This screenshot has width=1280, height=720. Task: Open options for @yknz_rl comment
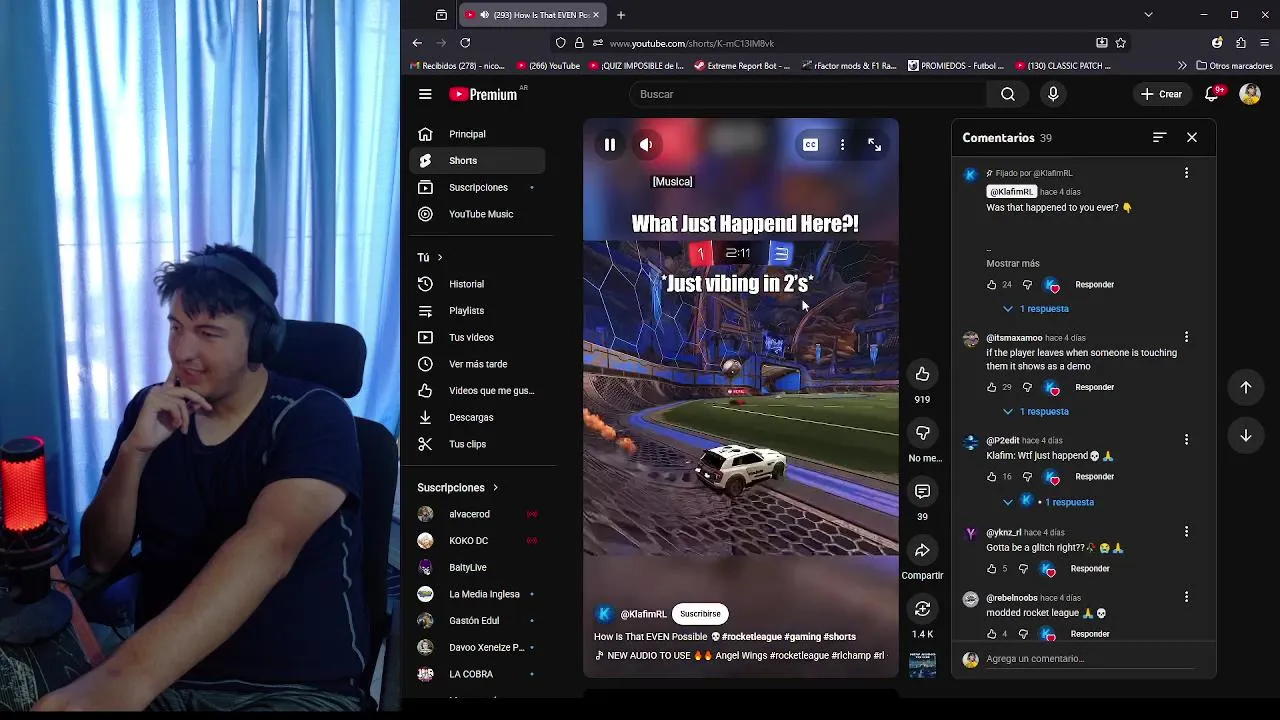click(1186, 532)
